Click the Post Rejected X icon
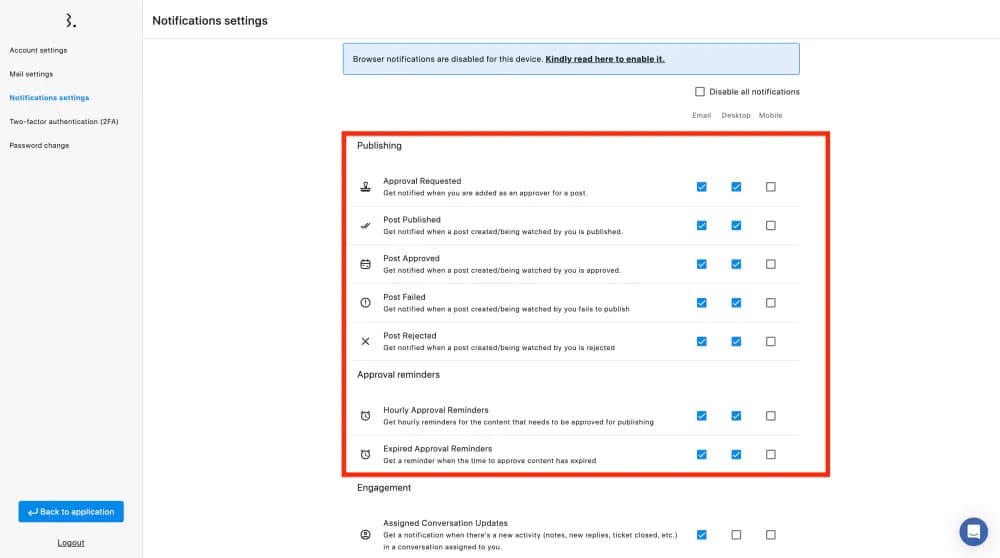 [365, 341]
